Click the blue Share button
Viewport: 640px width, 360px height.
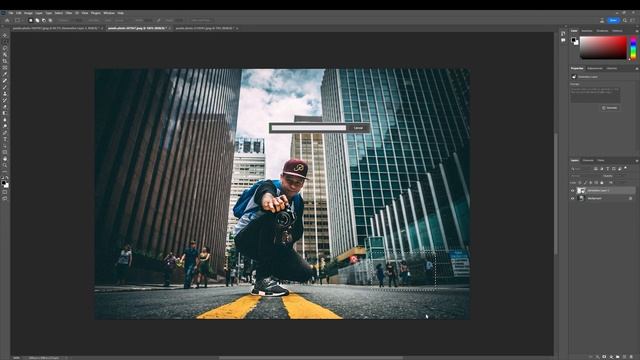click(x=613, y=20)
